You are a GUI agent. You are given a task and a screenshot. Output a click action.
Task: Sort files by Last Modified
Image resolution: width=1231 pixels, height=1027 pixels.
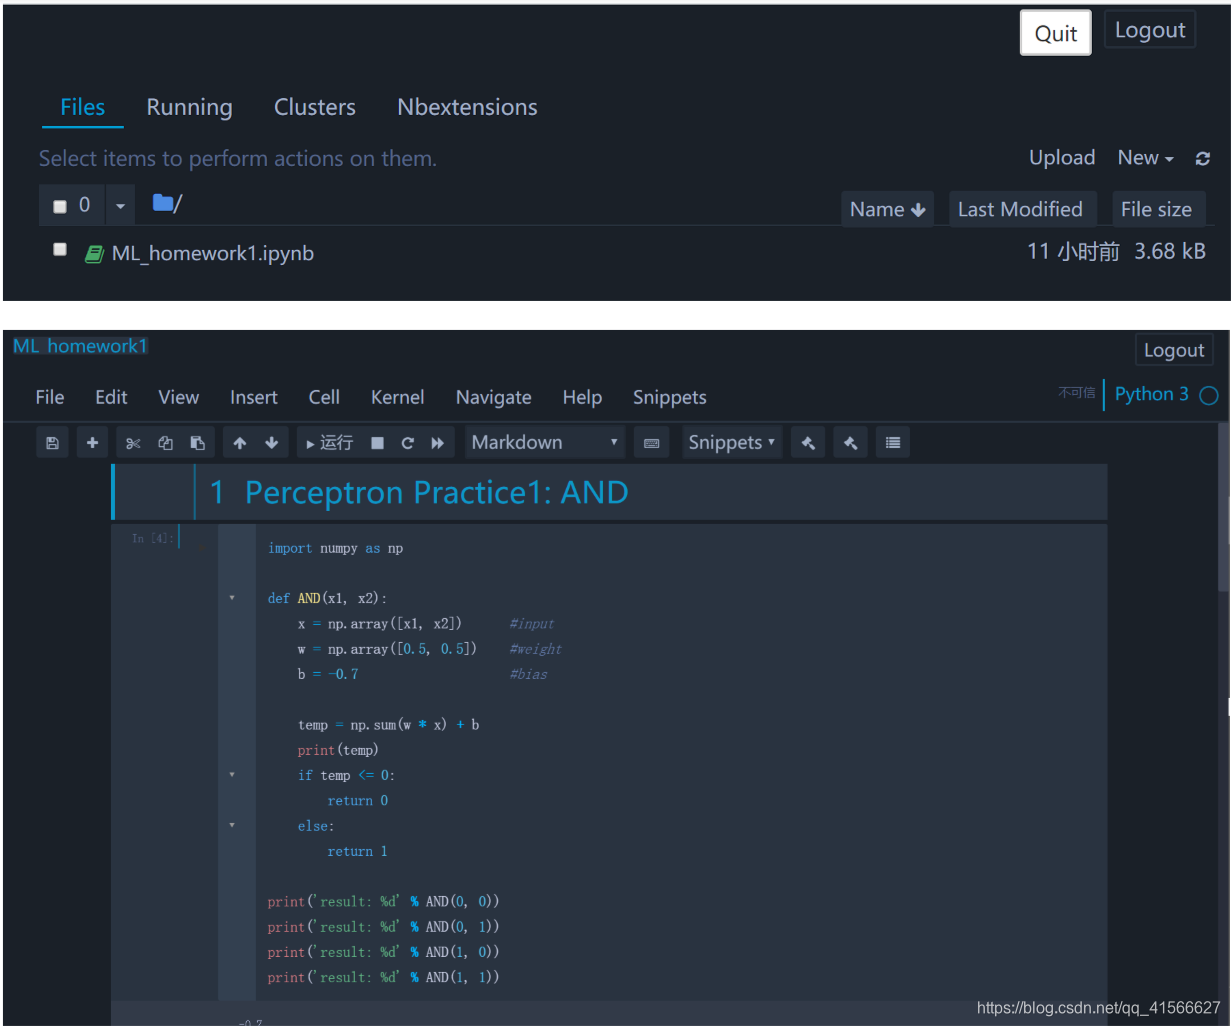(1022, 208)
